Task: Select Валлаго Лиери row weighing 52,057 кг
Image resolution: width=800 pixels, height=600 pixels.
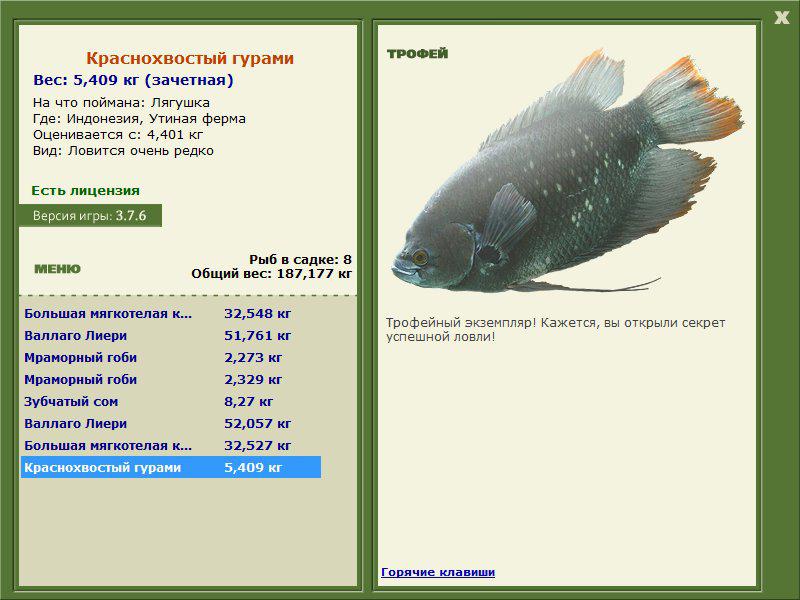Action: (x=171, y=423)
